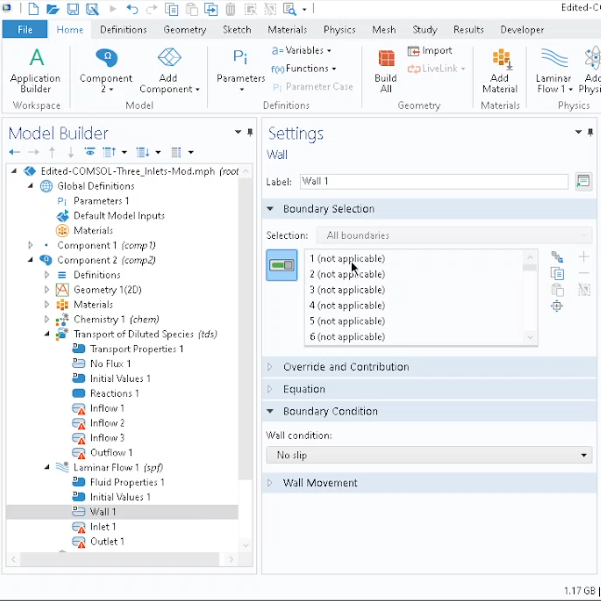Click Add Component in ribbon
Screen dimensions: 601x601
click(169, 71)
